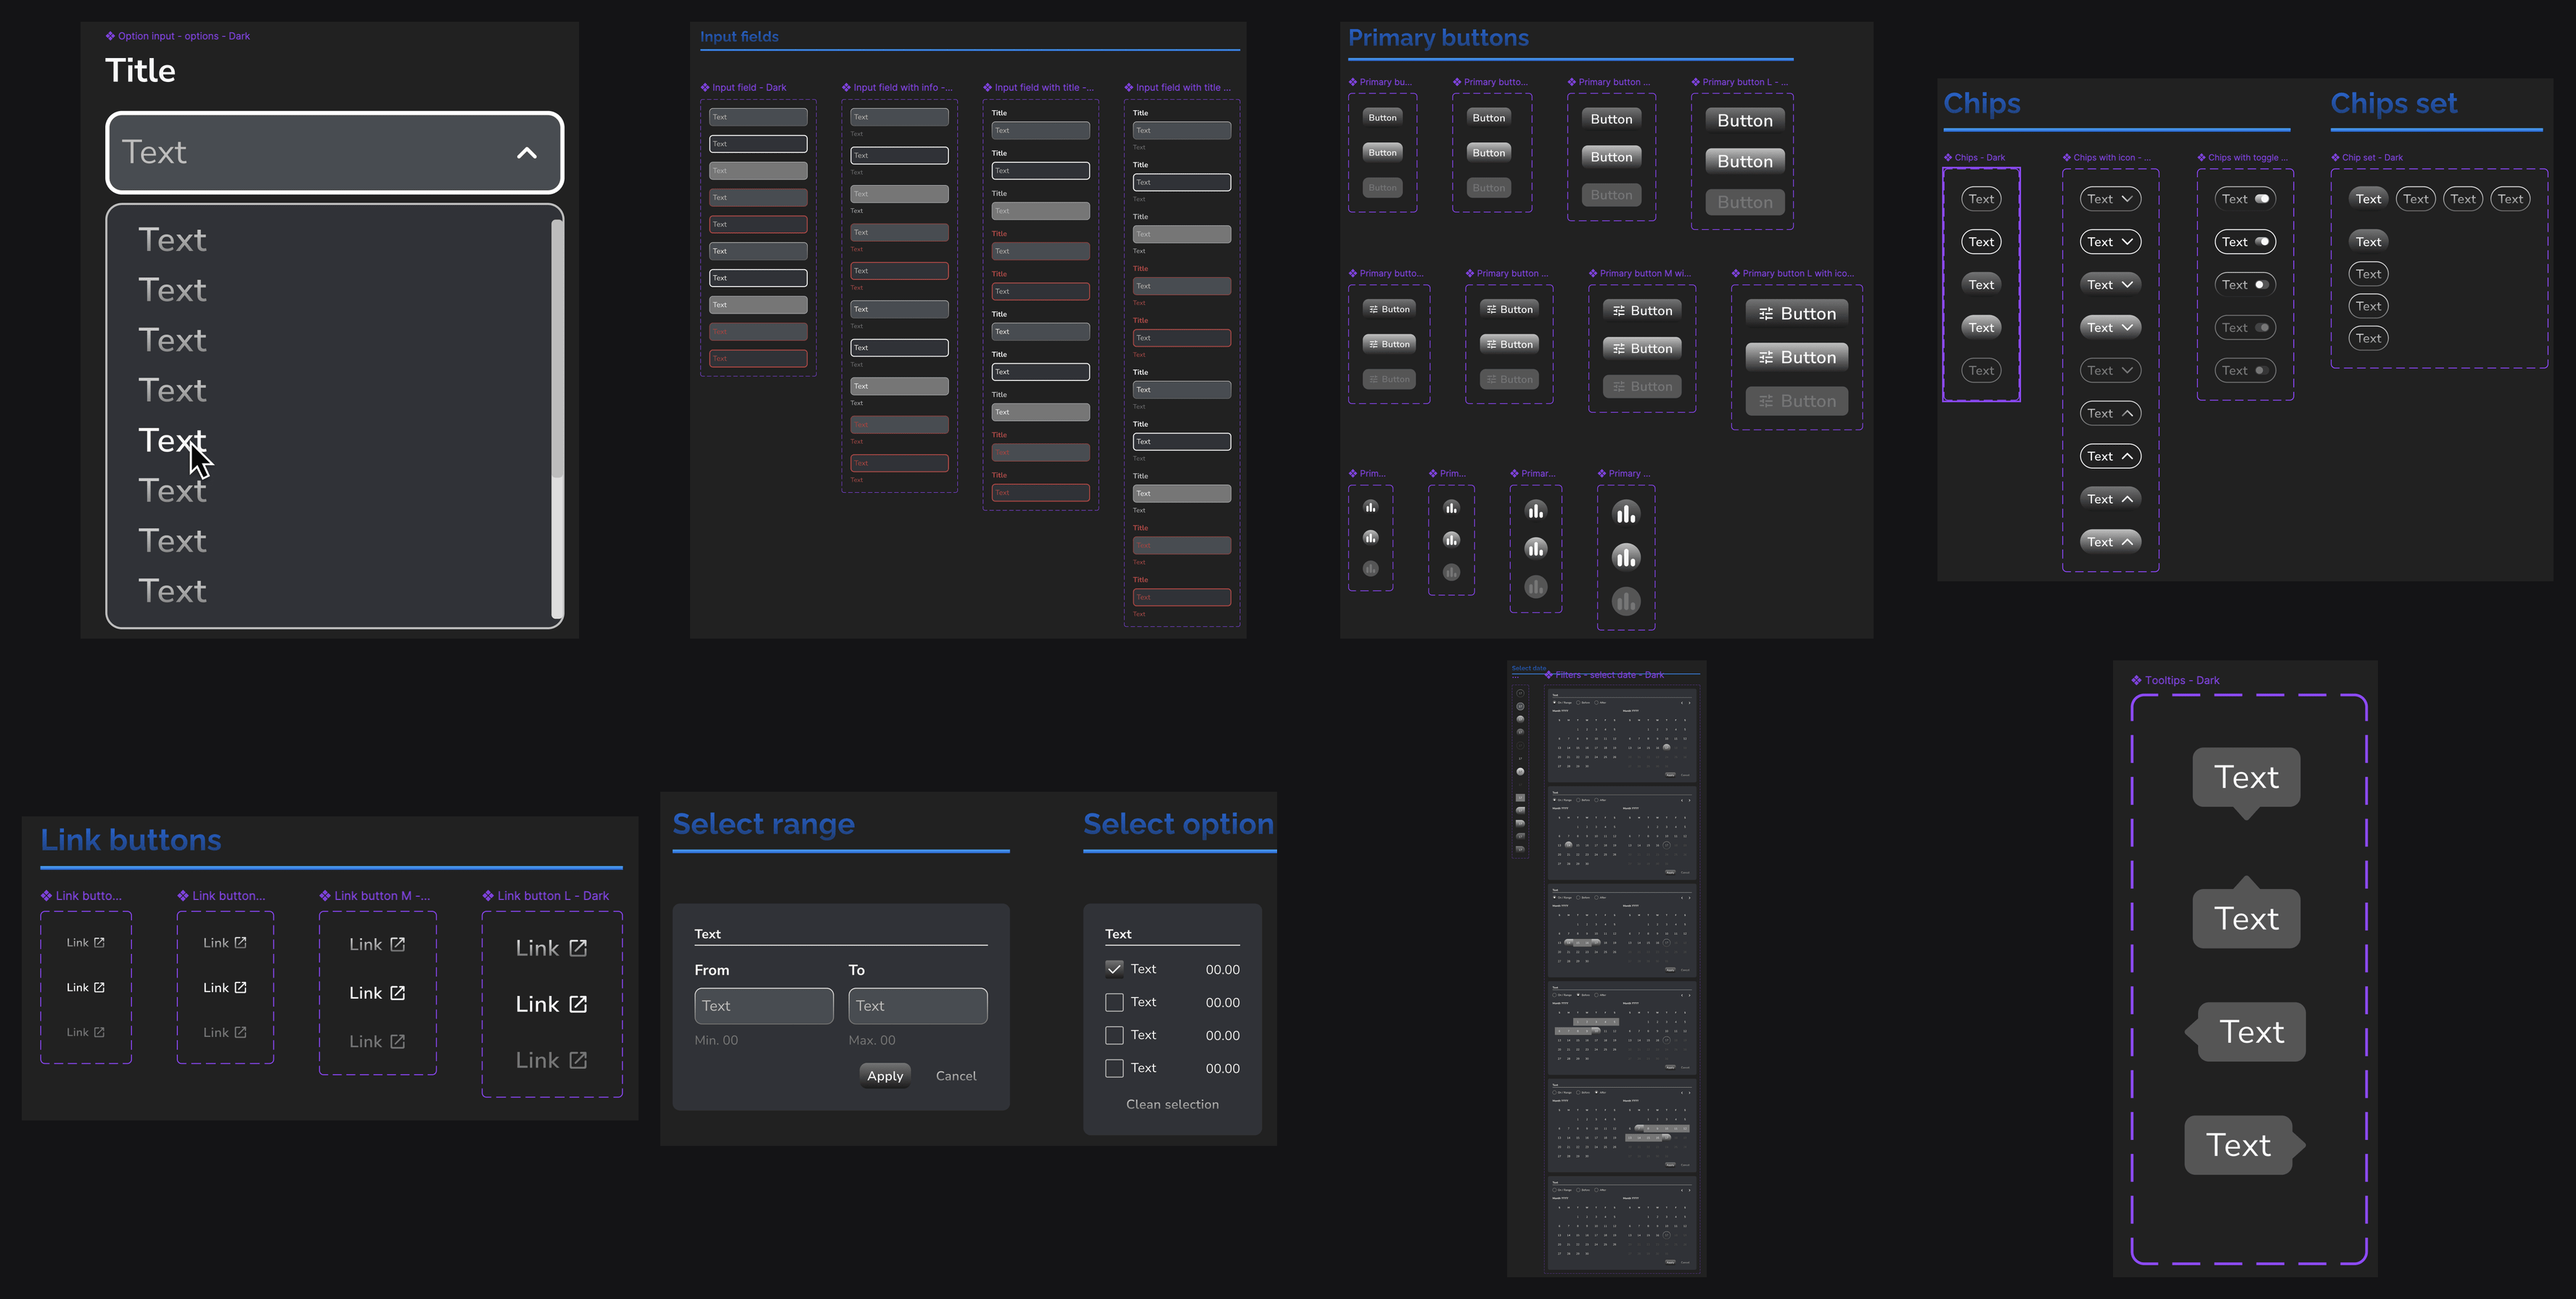Click the tooltip with the arrow pointing left

(x=2246, y=1032)
